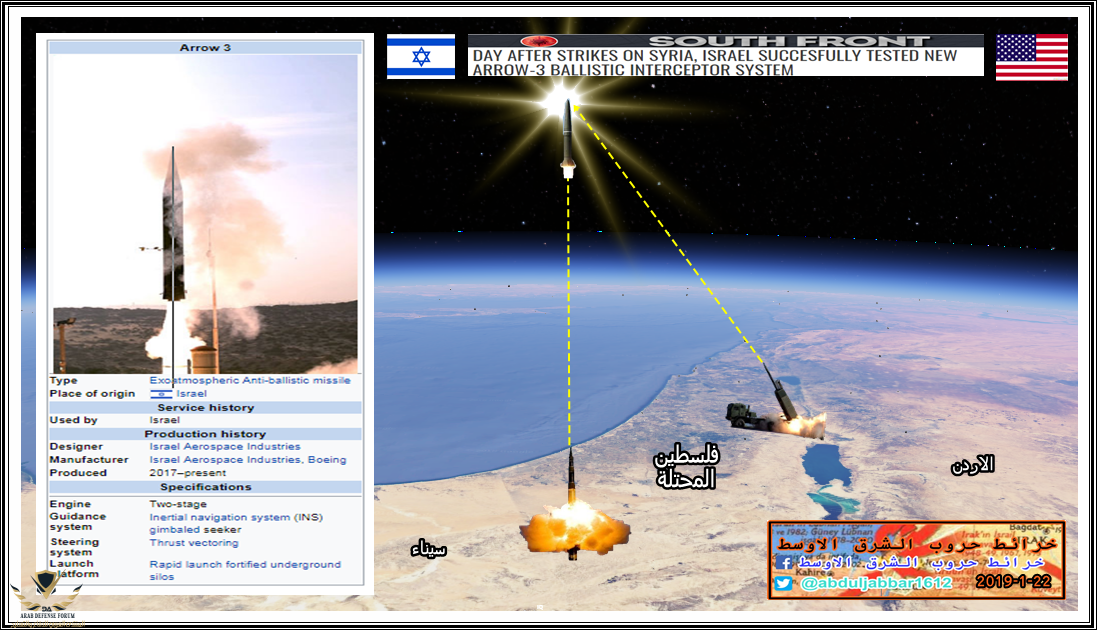This screenshot has width=1097, height=630.
Task: Click the red South Front emblem
Action: [539, 41]
